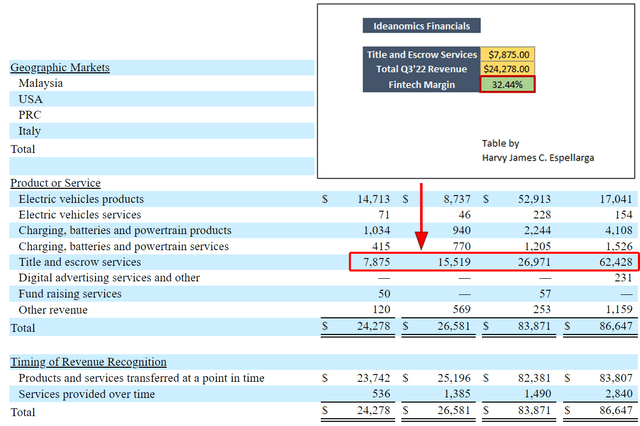Viewport: 640px width, 426px height.
Task: Click the Timing of Revenue Recognition heading
Action: tap(89, 362)
